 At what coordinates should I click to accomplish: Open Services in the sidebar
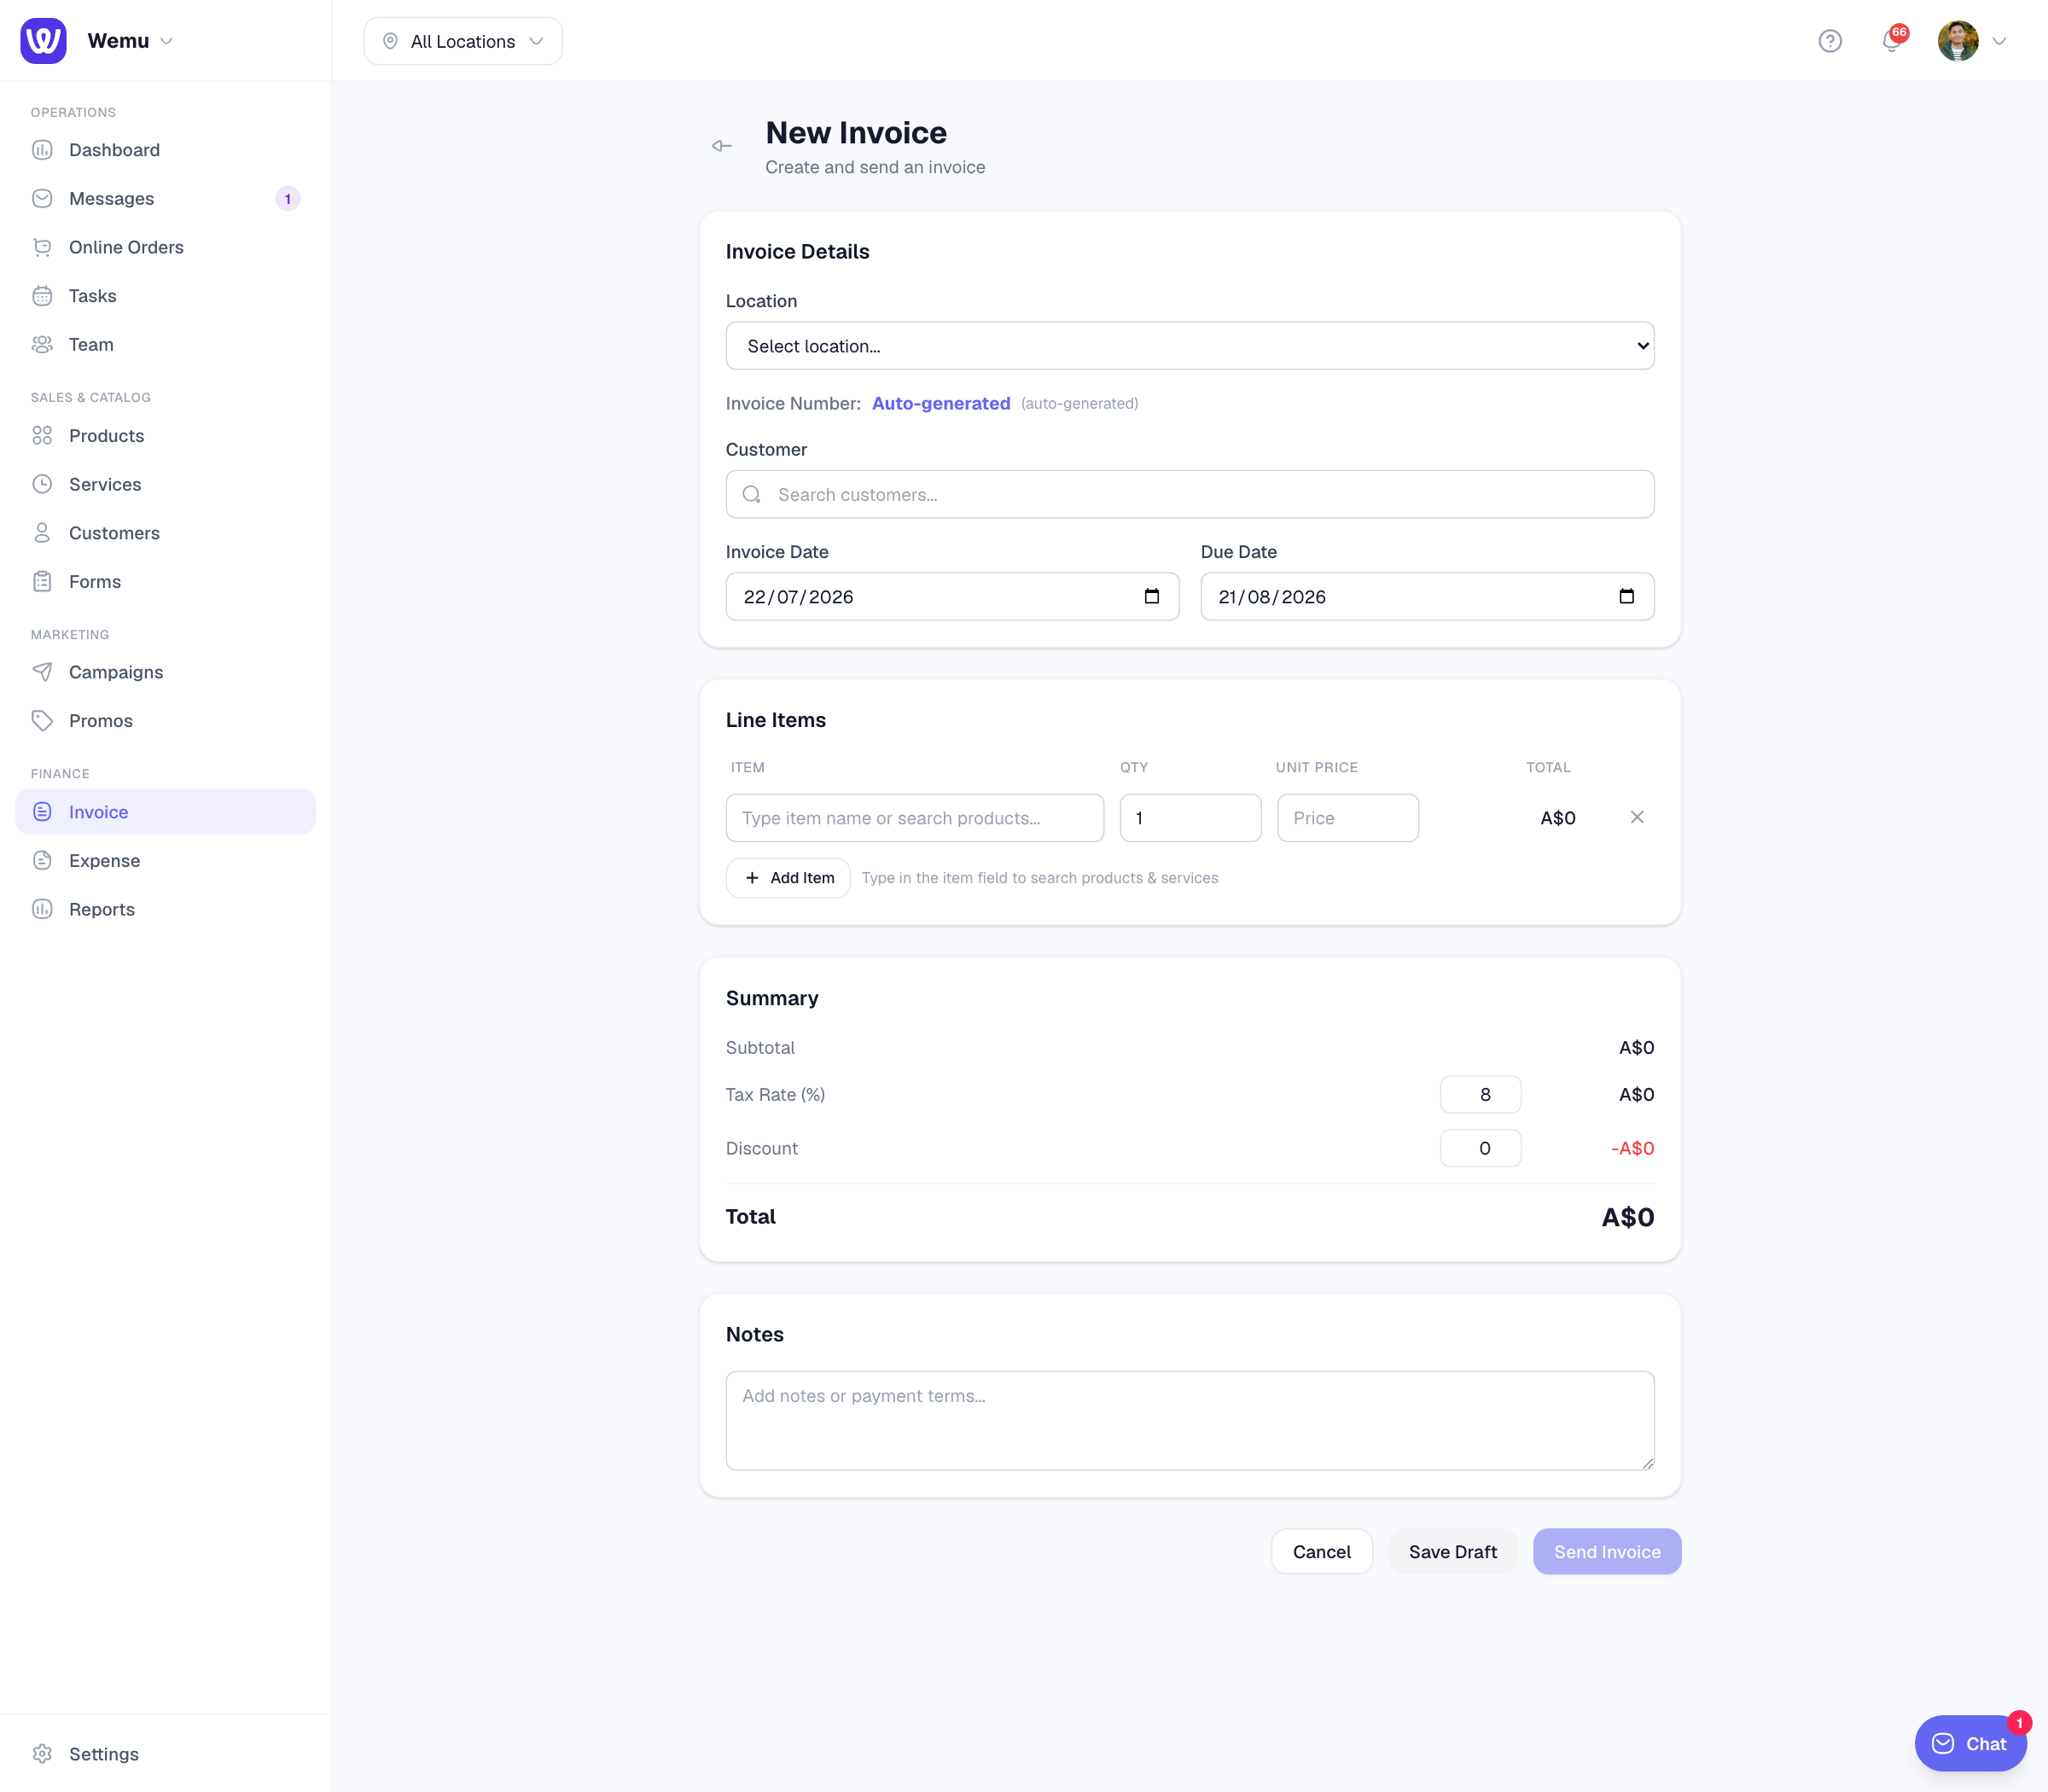point(166,484)
